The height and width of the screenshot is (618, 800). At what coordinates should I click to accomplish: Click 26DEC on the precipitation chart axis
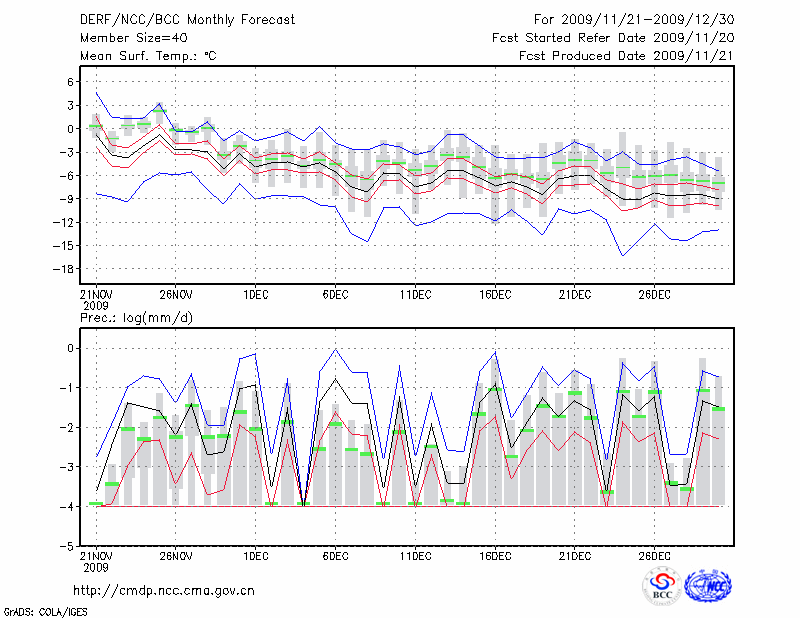(654, 556)
